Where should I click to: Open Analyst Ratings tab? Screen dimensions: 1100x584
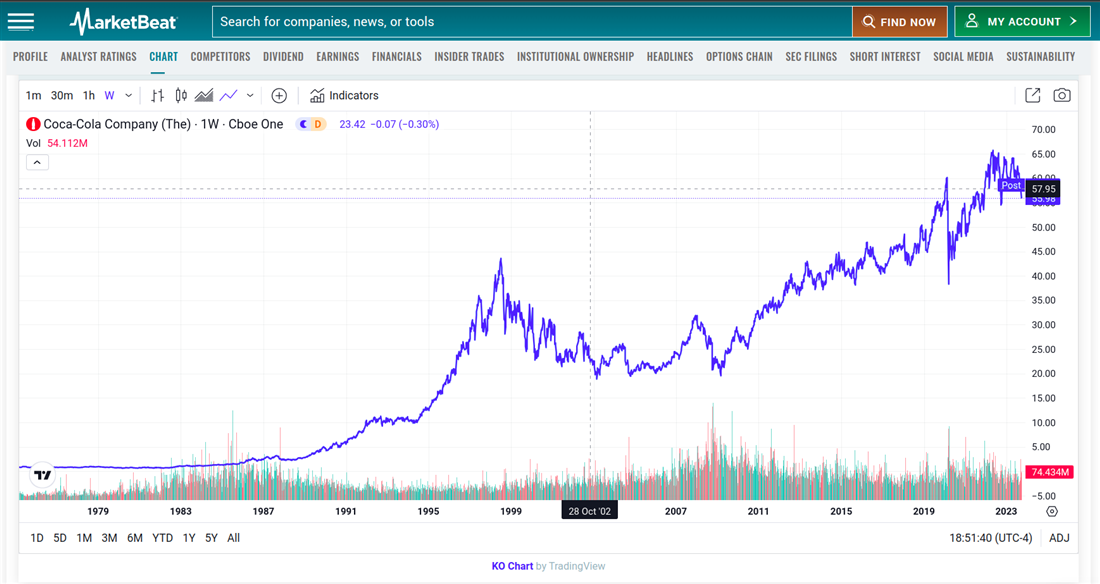[98, 57]
